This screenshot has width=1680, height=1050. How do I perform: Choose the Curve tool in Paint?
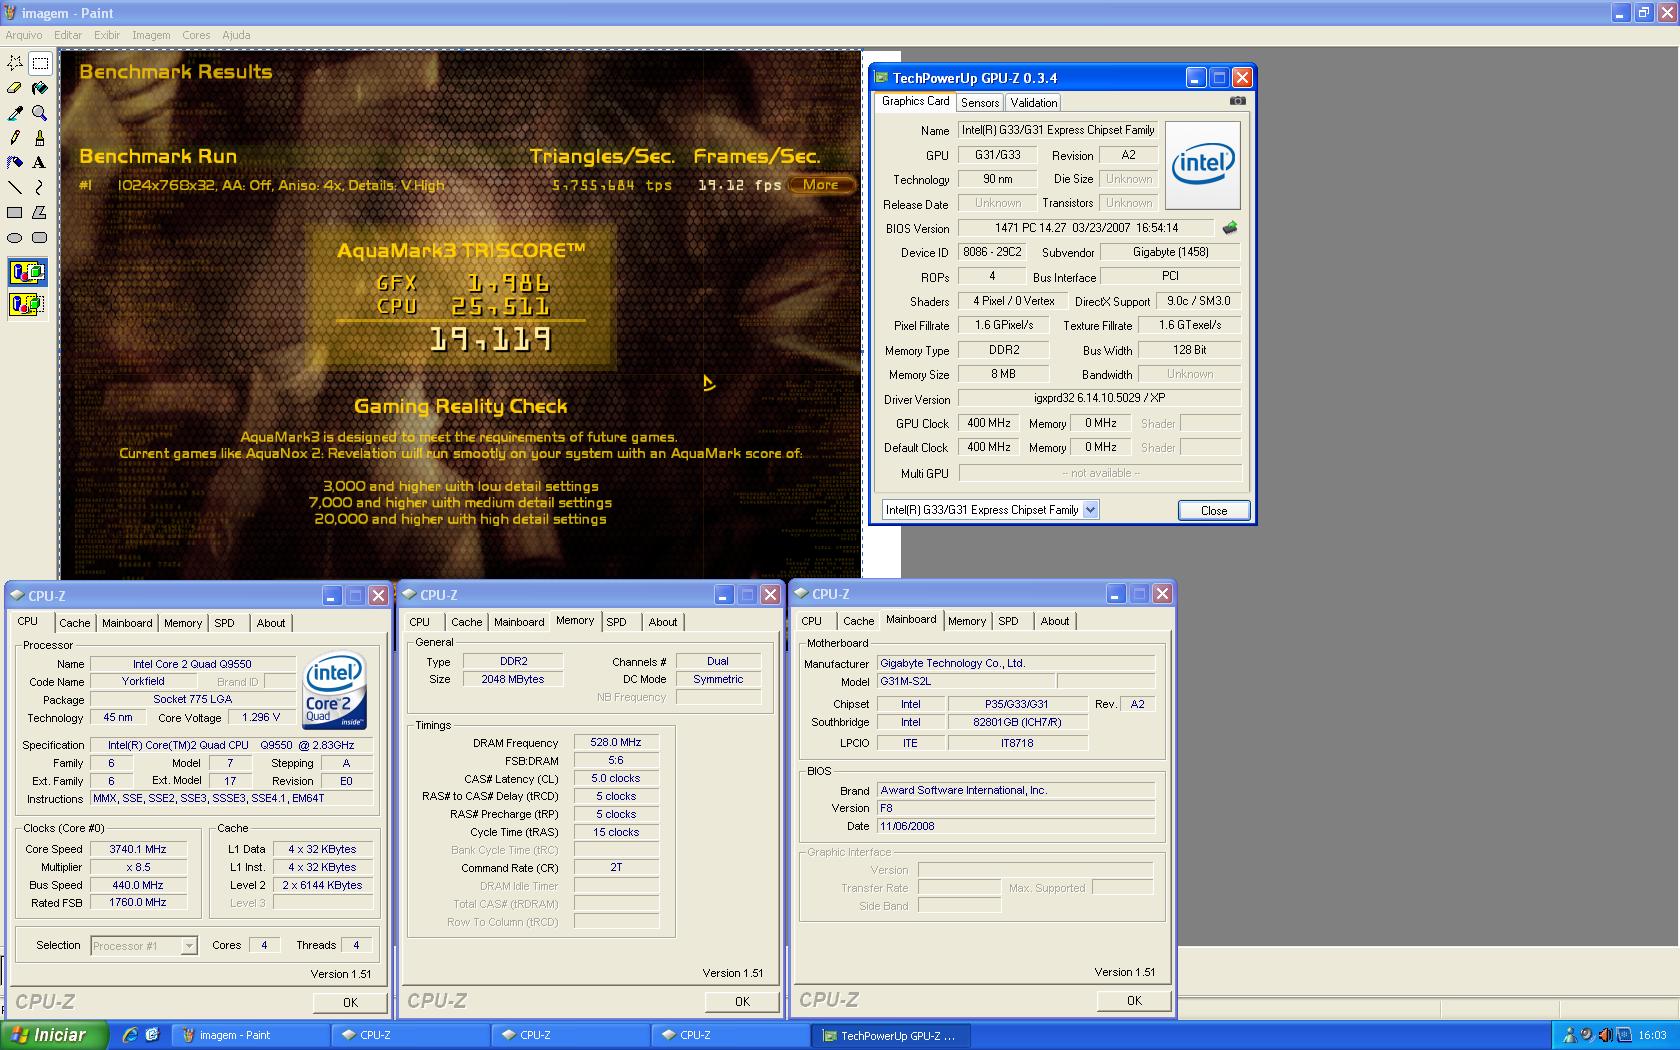click(x=40, y=187)
